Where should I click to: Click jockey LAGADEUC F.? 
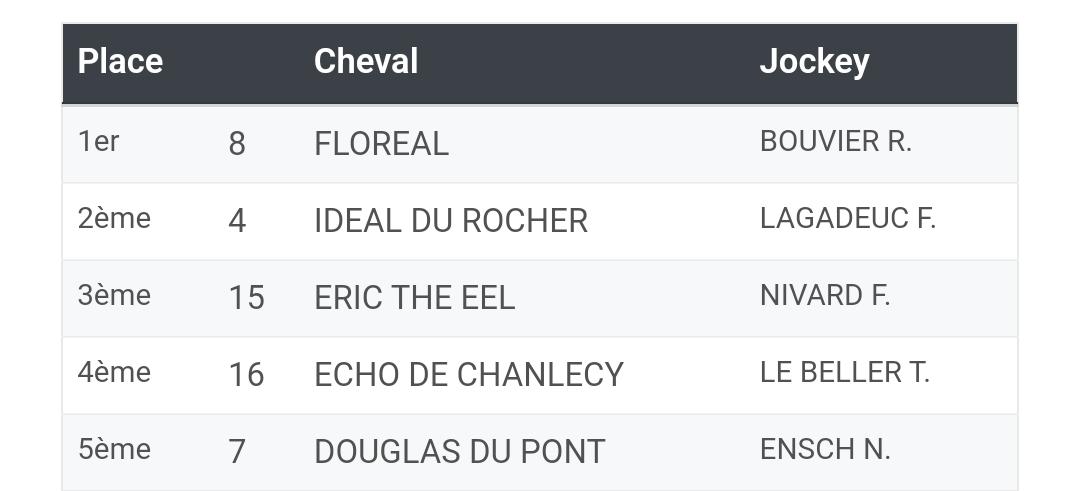click(x=847, y=218)
